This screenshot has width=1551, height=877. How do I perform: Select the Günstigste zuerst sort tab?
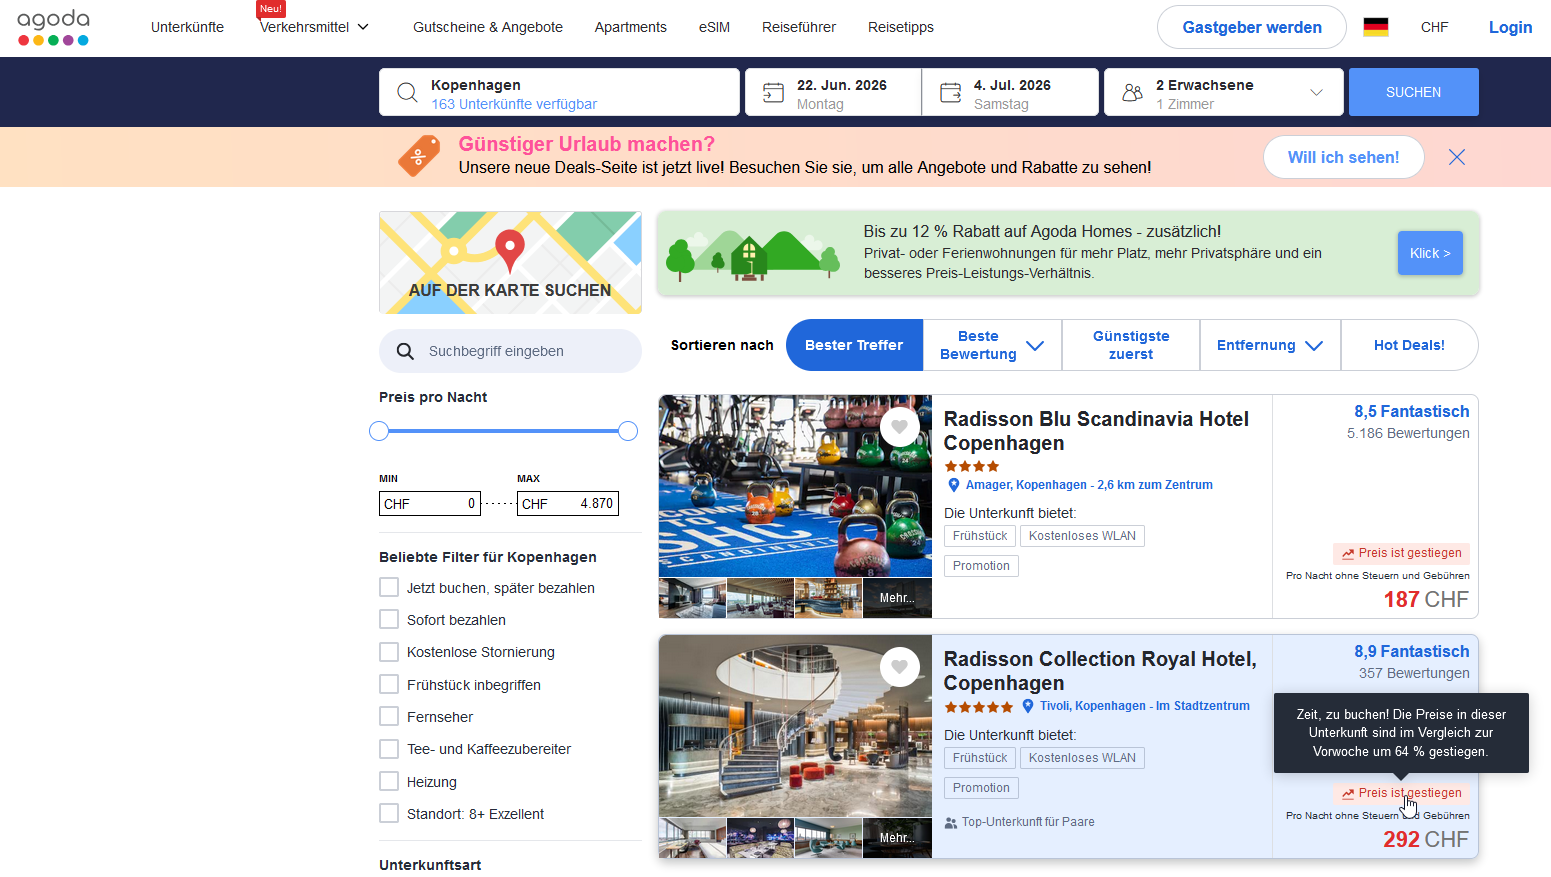click(x=1130, y=345)
